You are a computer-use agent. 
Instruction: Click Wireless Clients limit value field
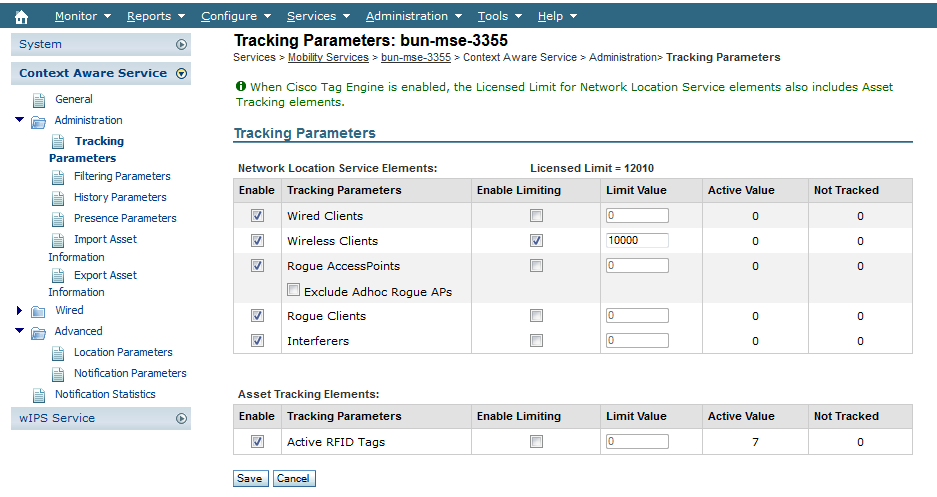tap(637, 241)
